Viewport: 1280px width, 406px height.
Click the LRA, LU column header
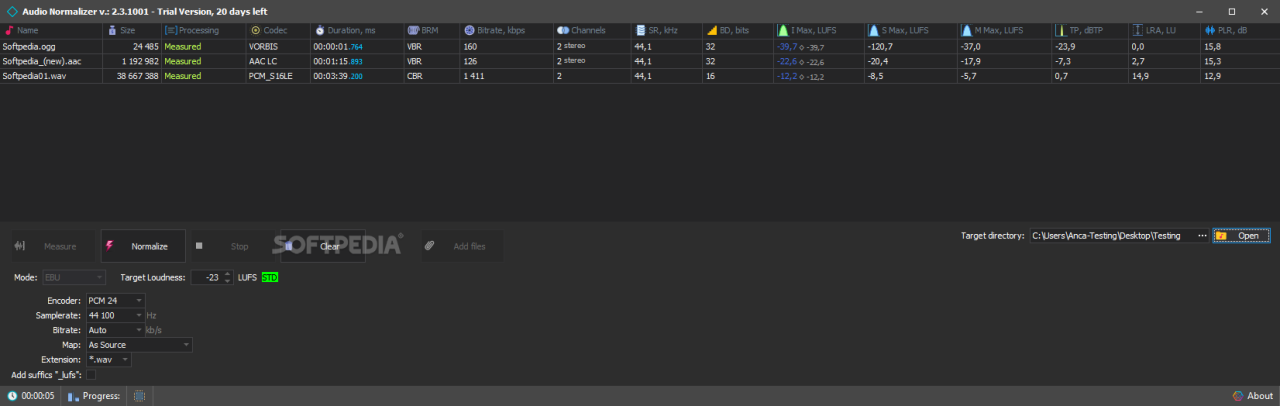point(1165,31)
